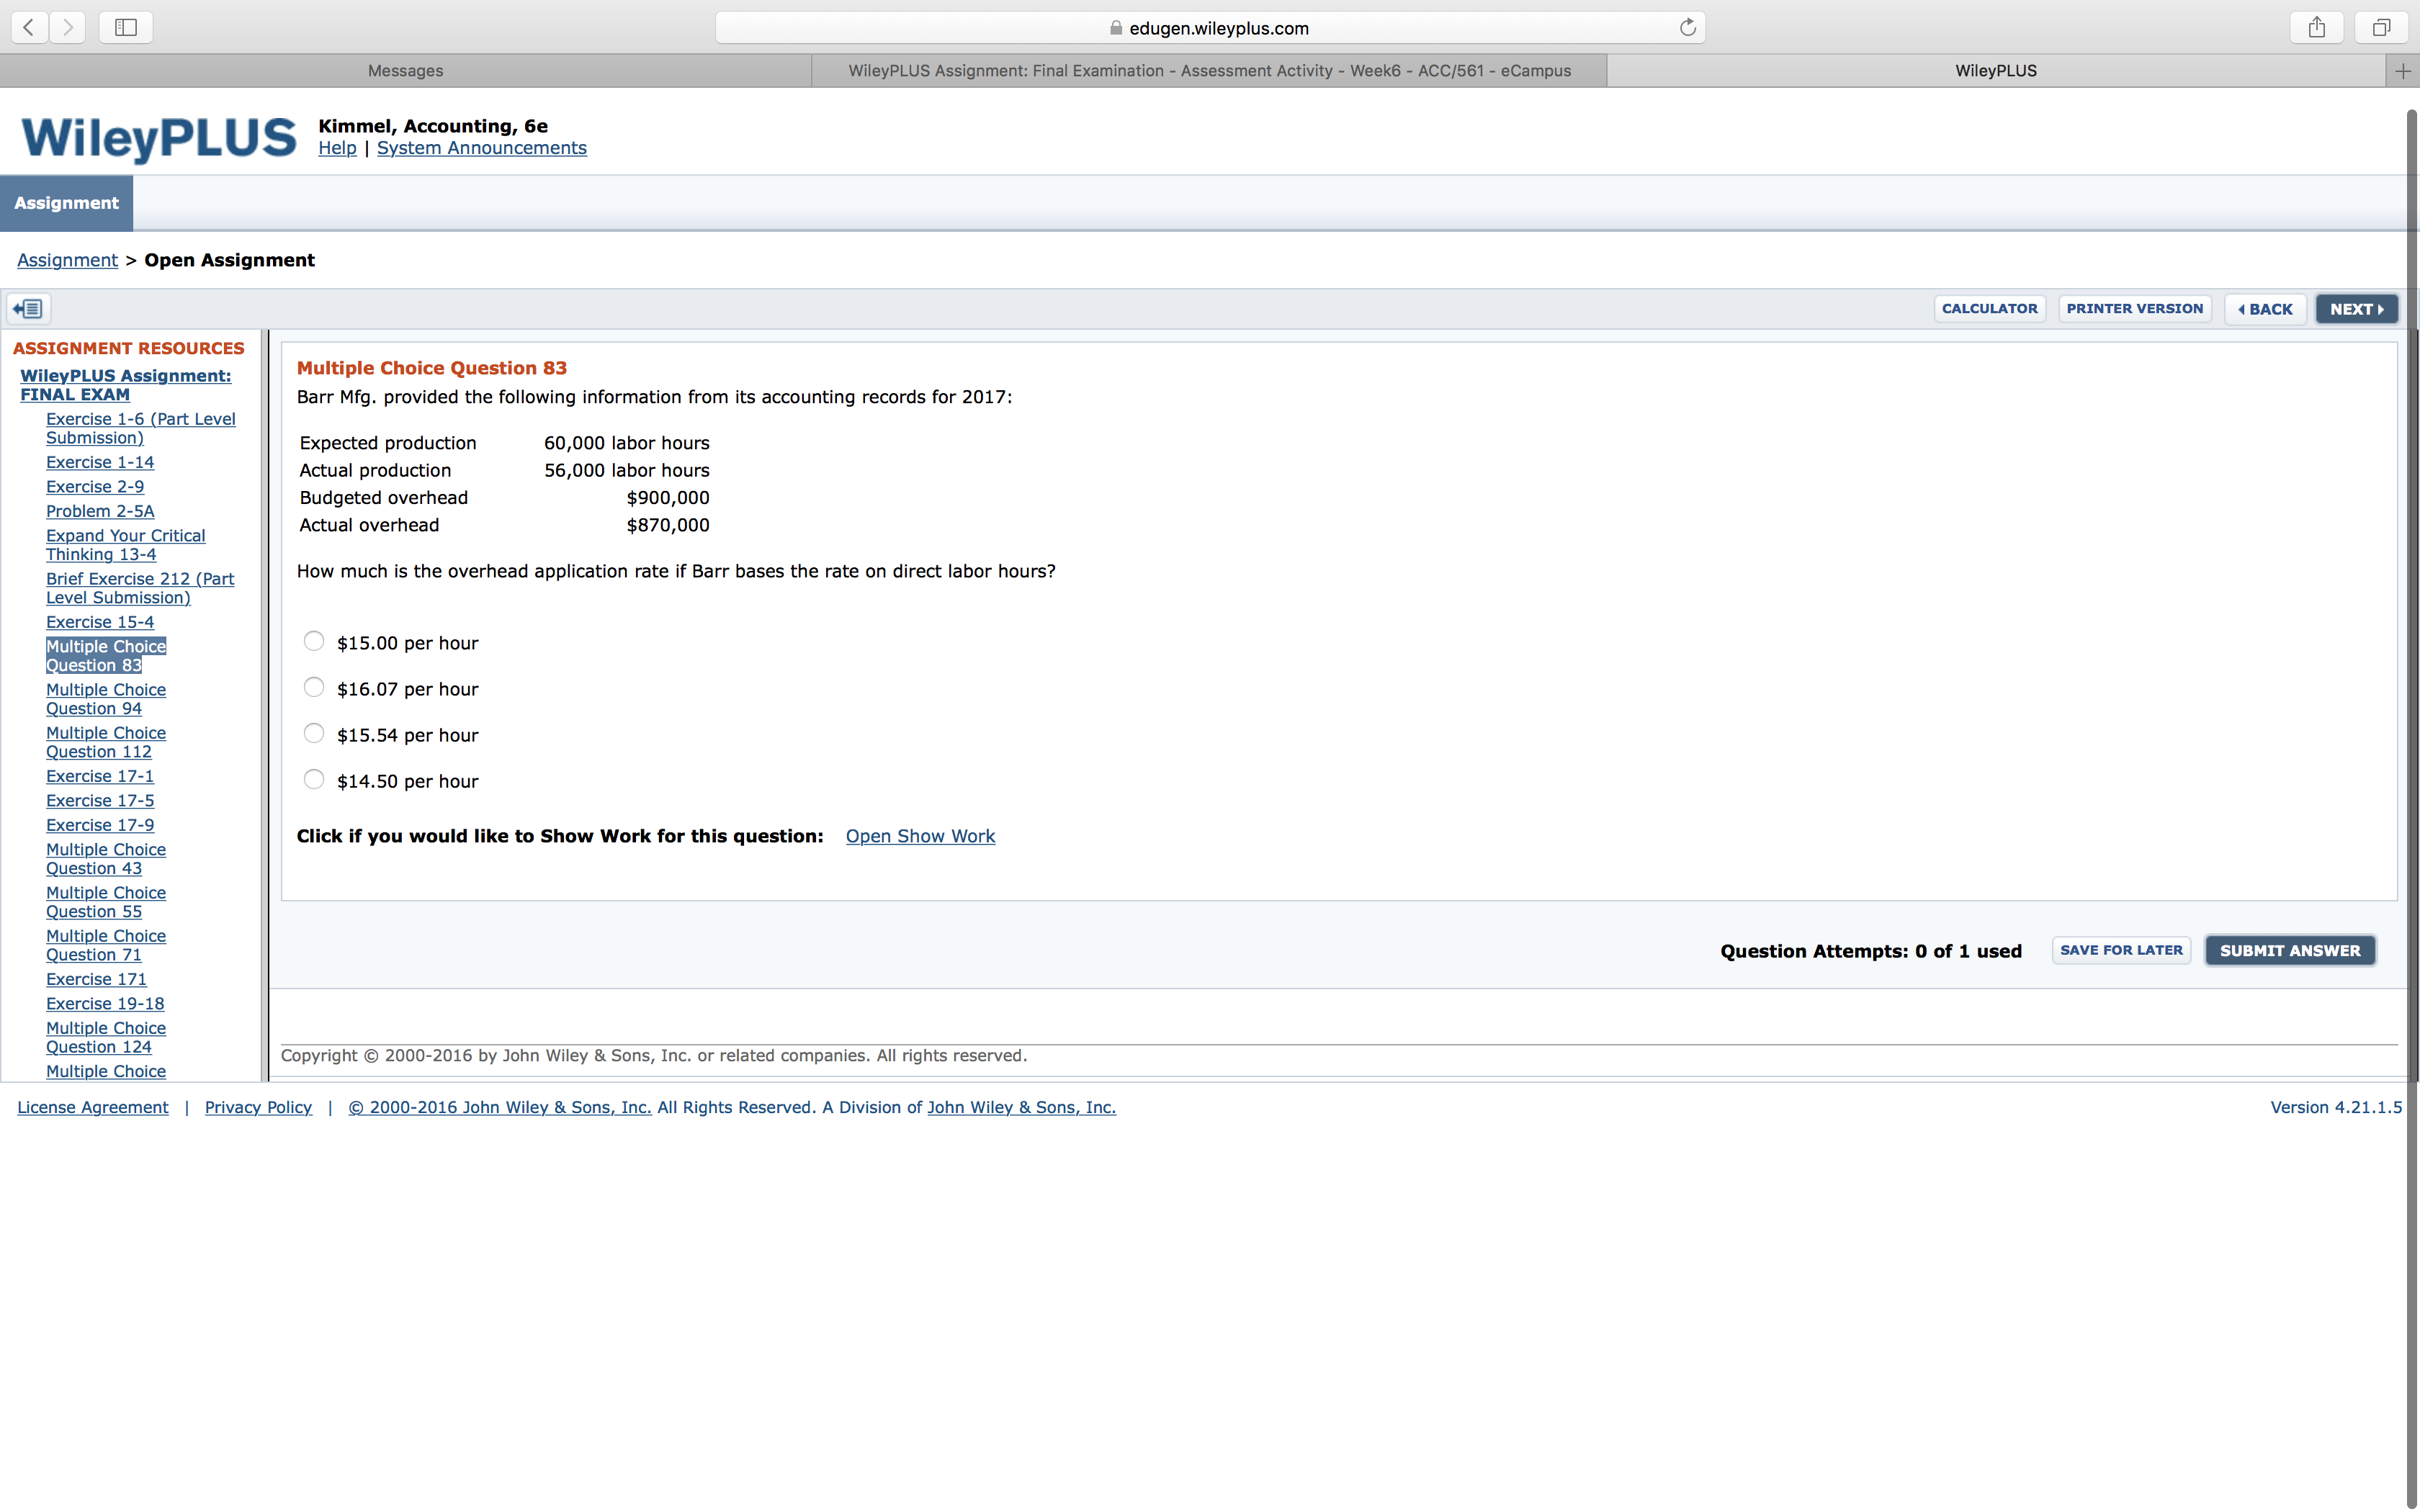Click the 60,000 labor hours value
Viewport: 2420px width, 1512px height.
627,443
